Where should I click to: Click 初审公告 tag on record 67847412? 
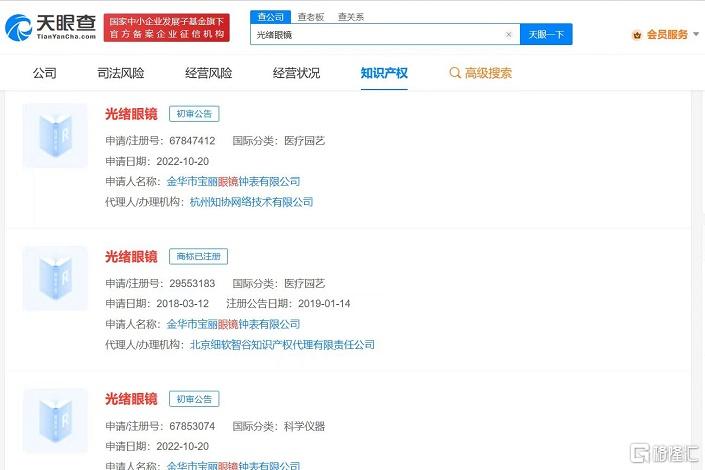(194, 114)
